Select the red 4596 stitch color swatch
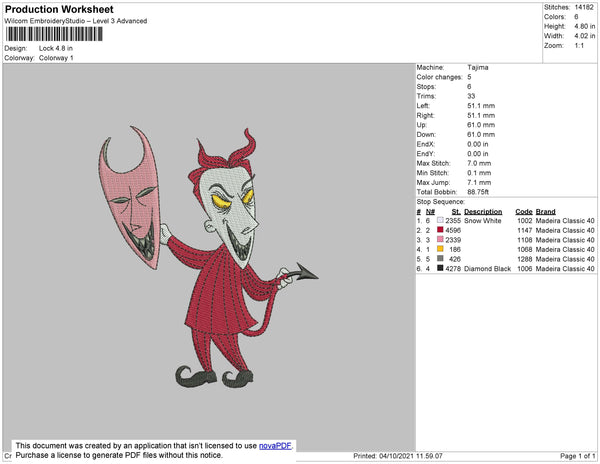The width and height of the screenshot is (600, 464). (x=440, y=230)
